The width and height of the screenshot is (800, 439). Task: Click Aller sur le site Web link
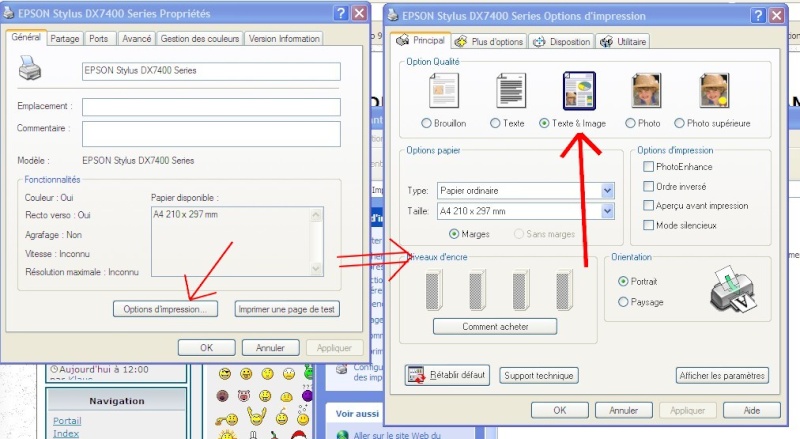(x=396, y=435)
